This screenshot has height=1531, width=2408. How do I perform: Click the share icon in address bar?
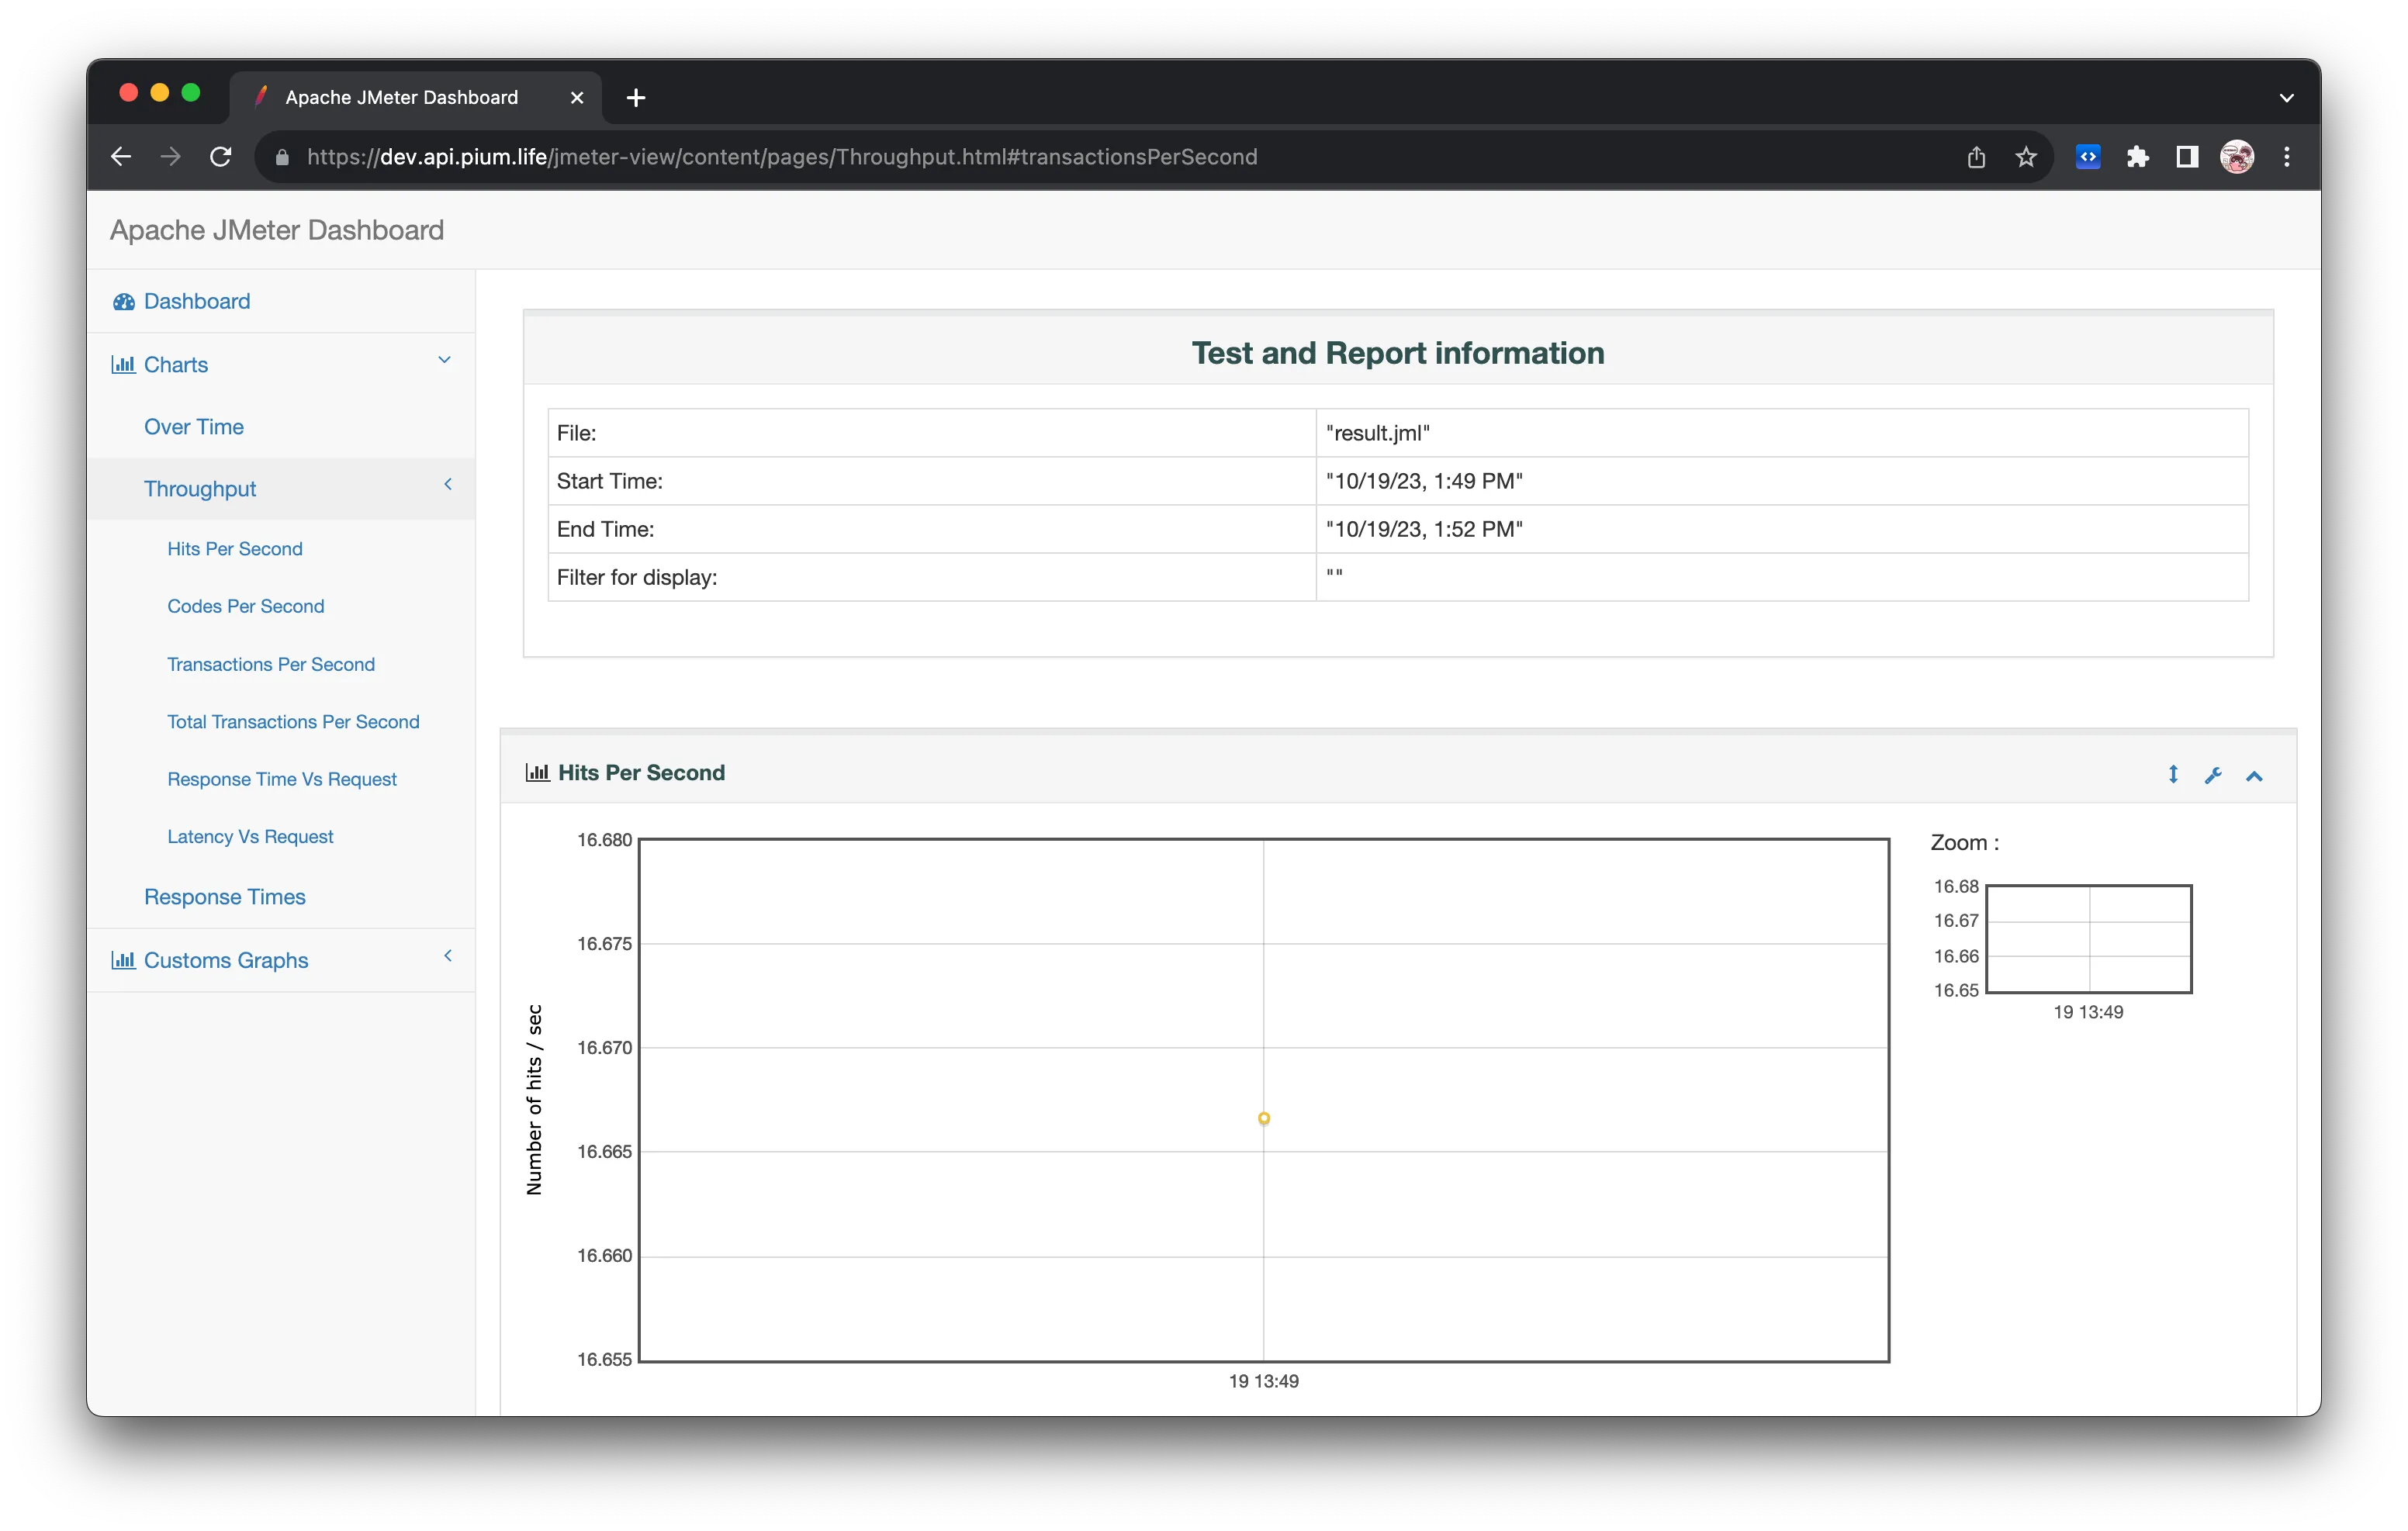pos(1976,157)
